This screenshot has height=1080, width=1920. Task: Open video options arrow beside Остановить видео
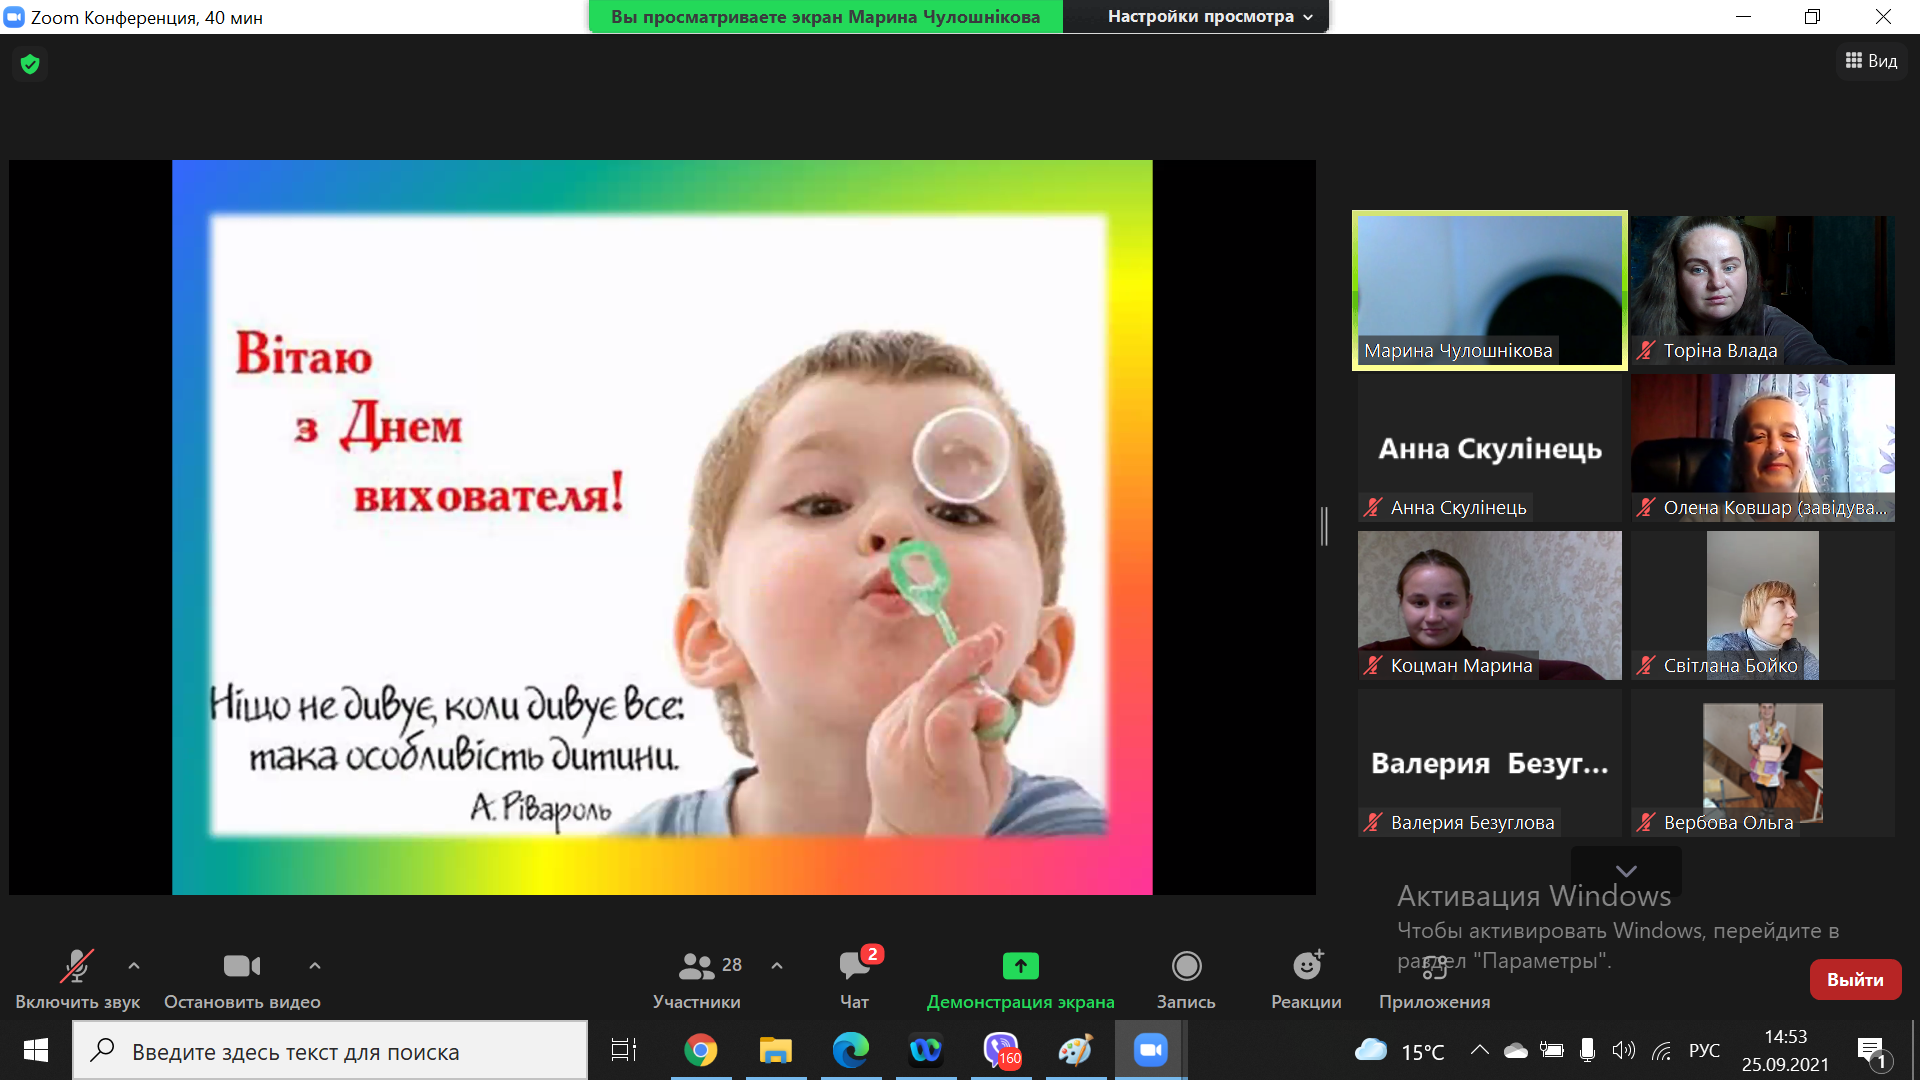315,966
